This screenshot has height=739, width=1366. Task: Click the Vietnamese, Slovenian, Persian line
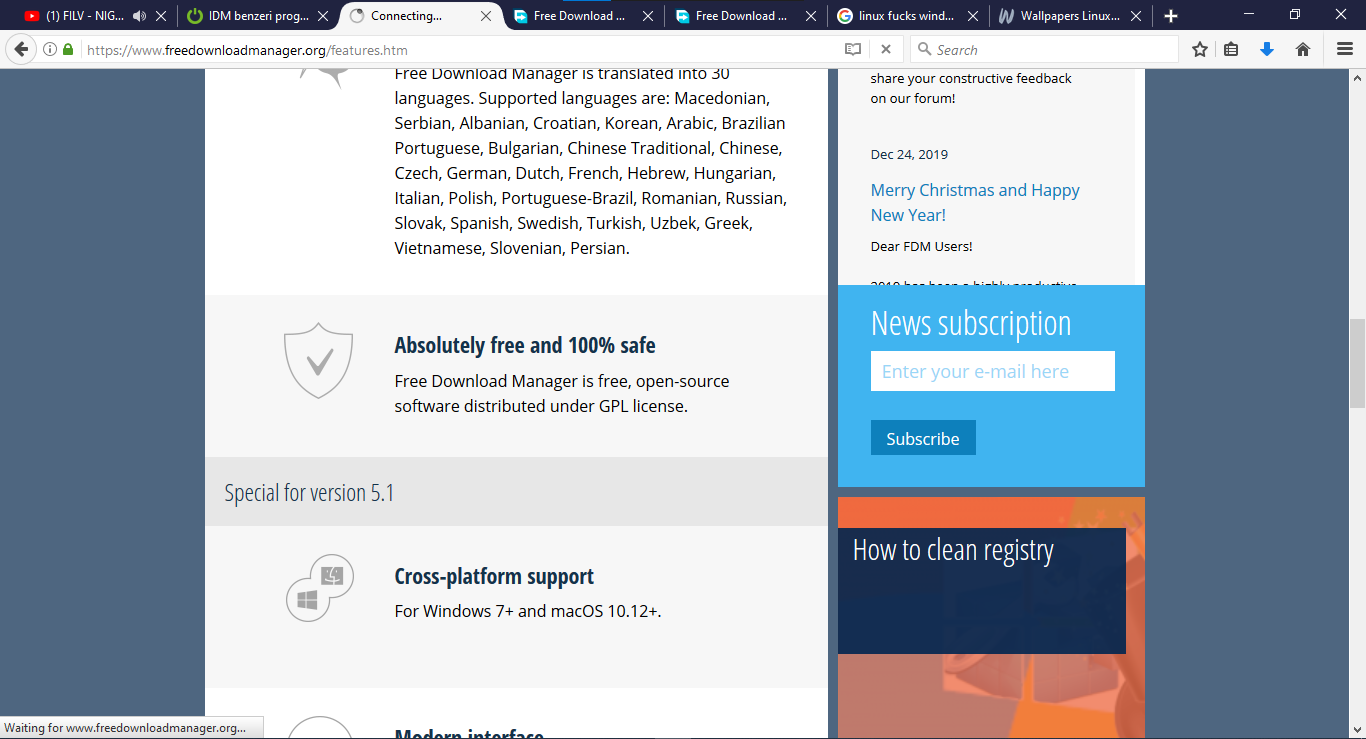[x=512, y=248]
